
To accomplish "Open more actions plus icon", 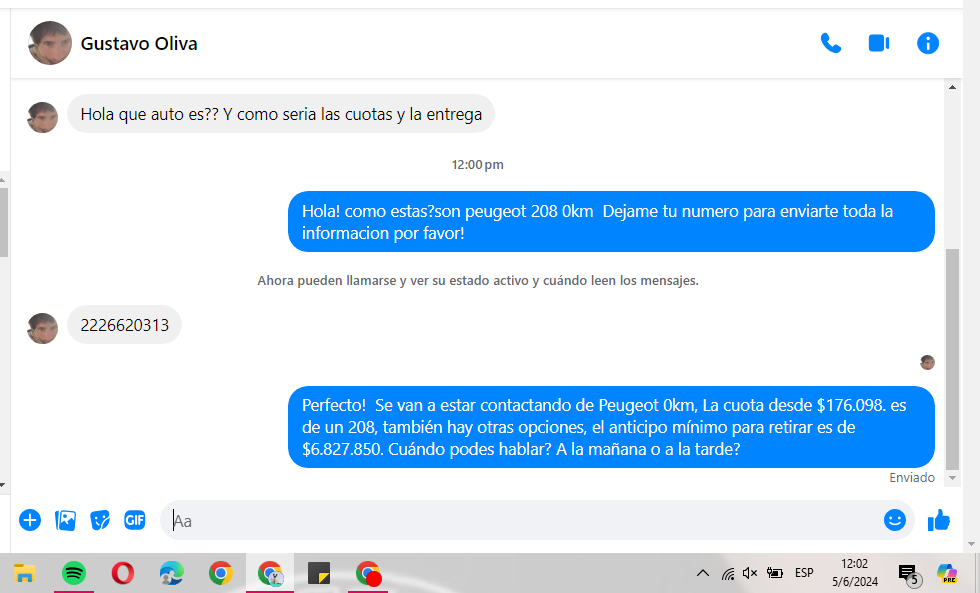I will click(x=30, y=520).
